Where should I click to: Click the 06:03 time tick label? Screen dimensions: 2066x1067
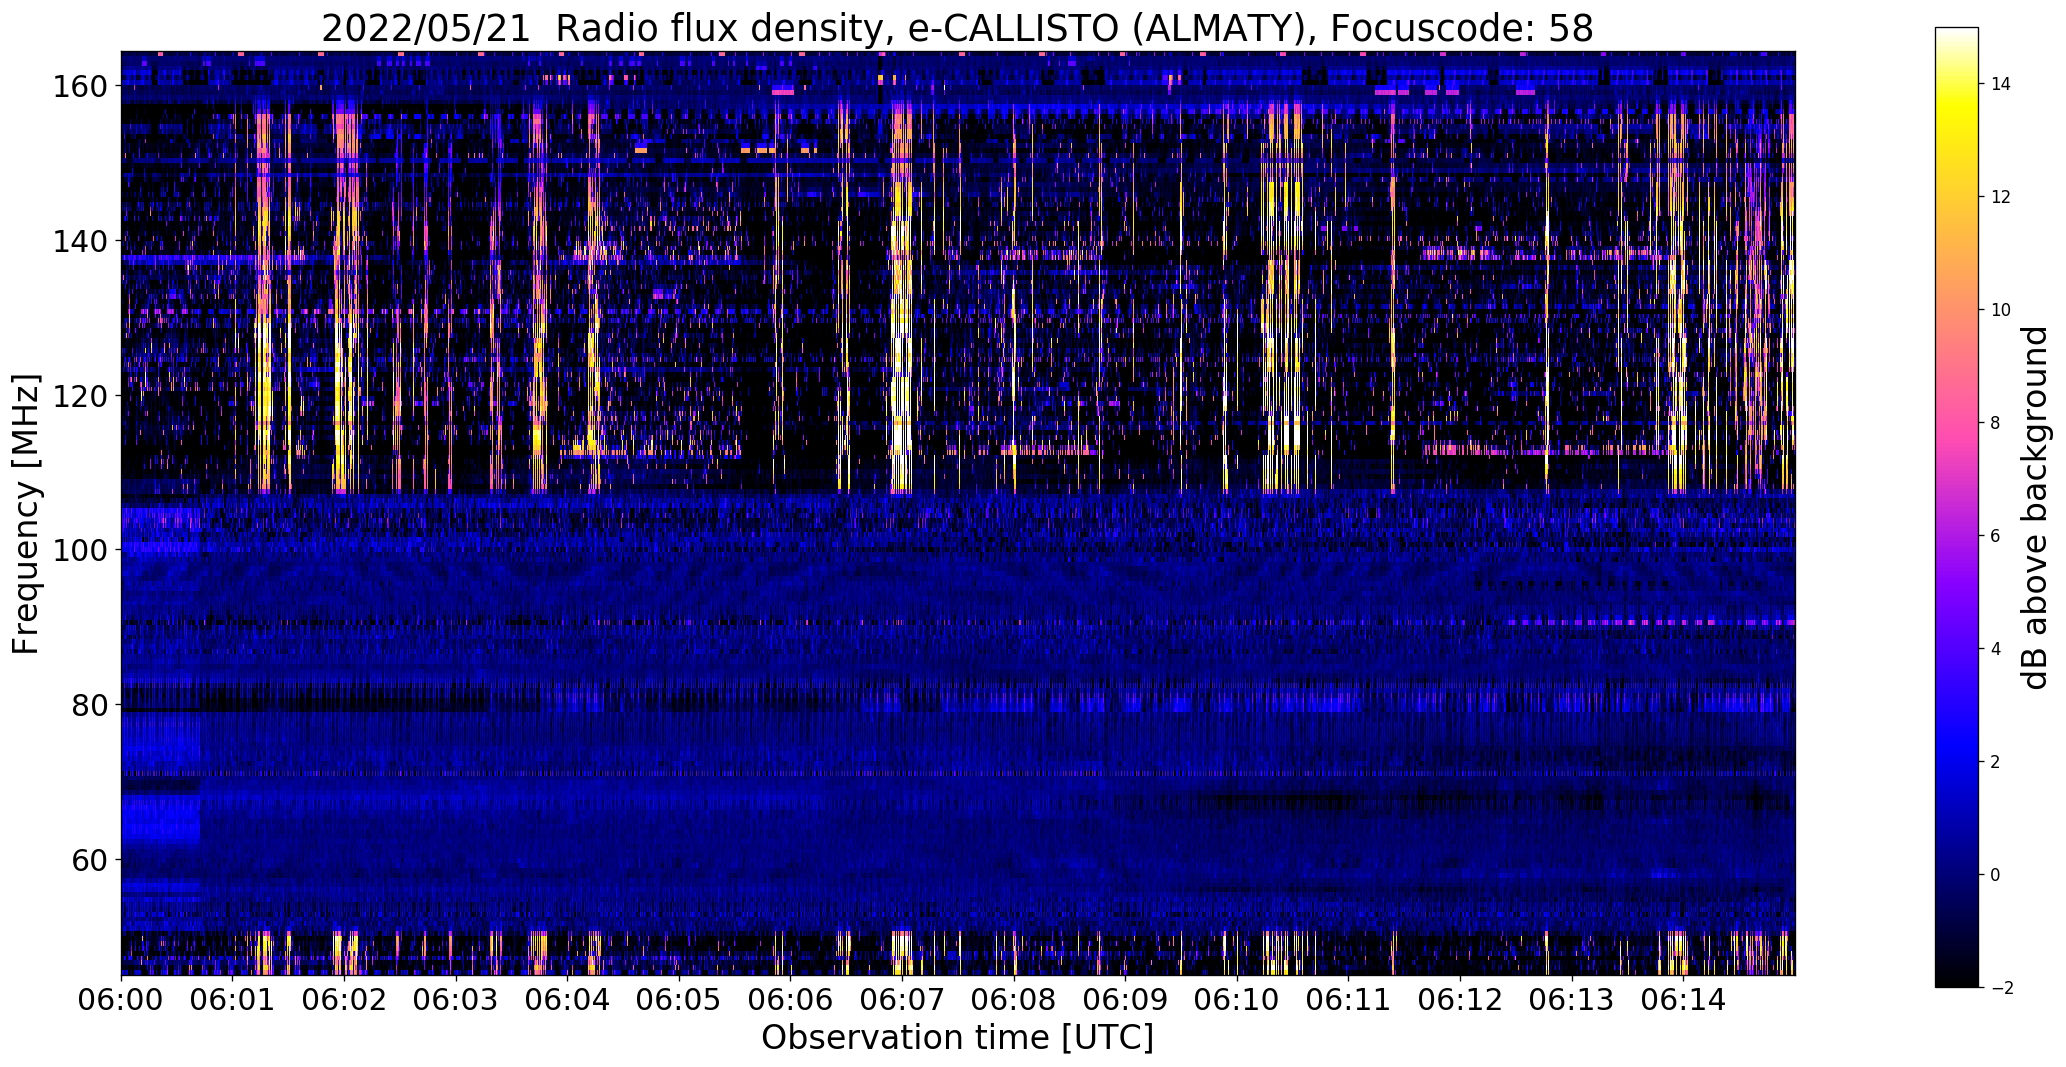click(x=456, y=999)
